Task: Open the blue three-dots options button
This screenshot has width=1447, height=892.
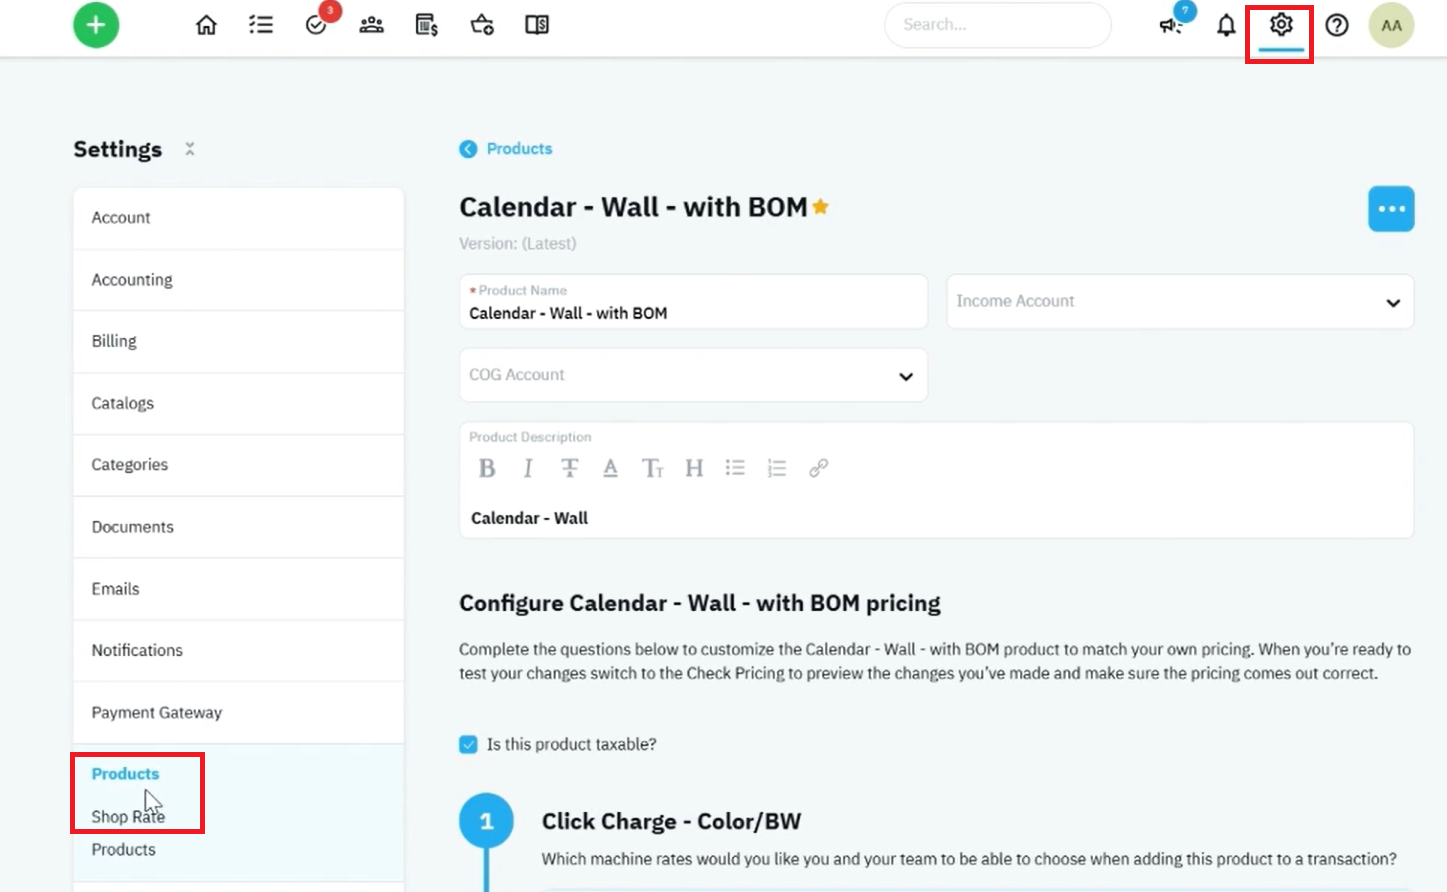Action: (x=1391, y=209)
